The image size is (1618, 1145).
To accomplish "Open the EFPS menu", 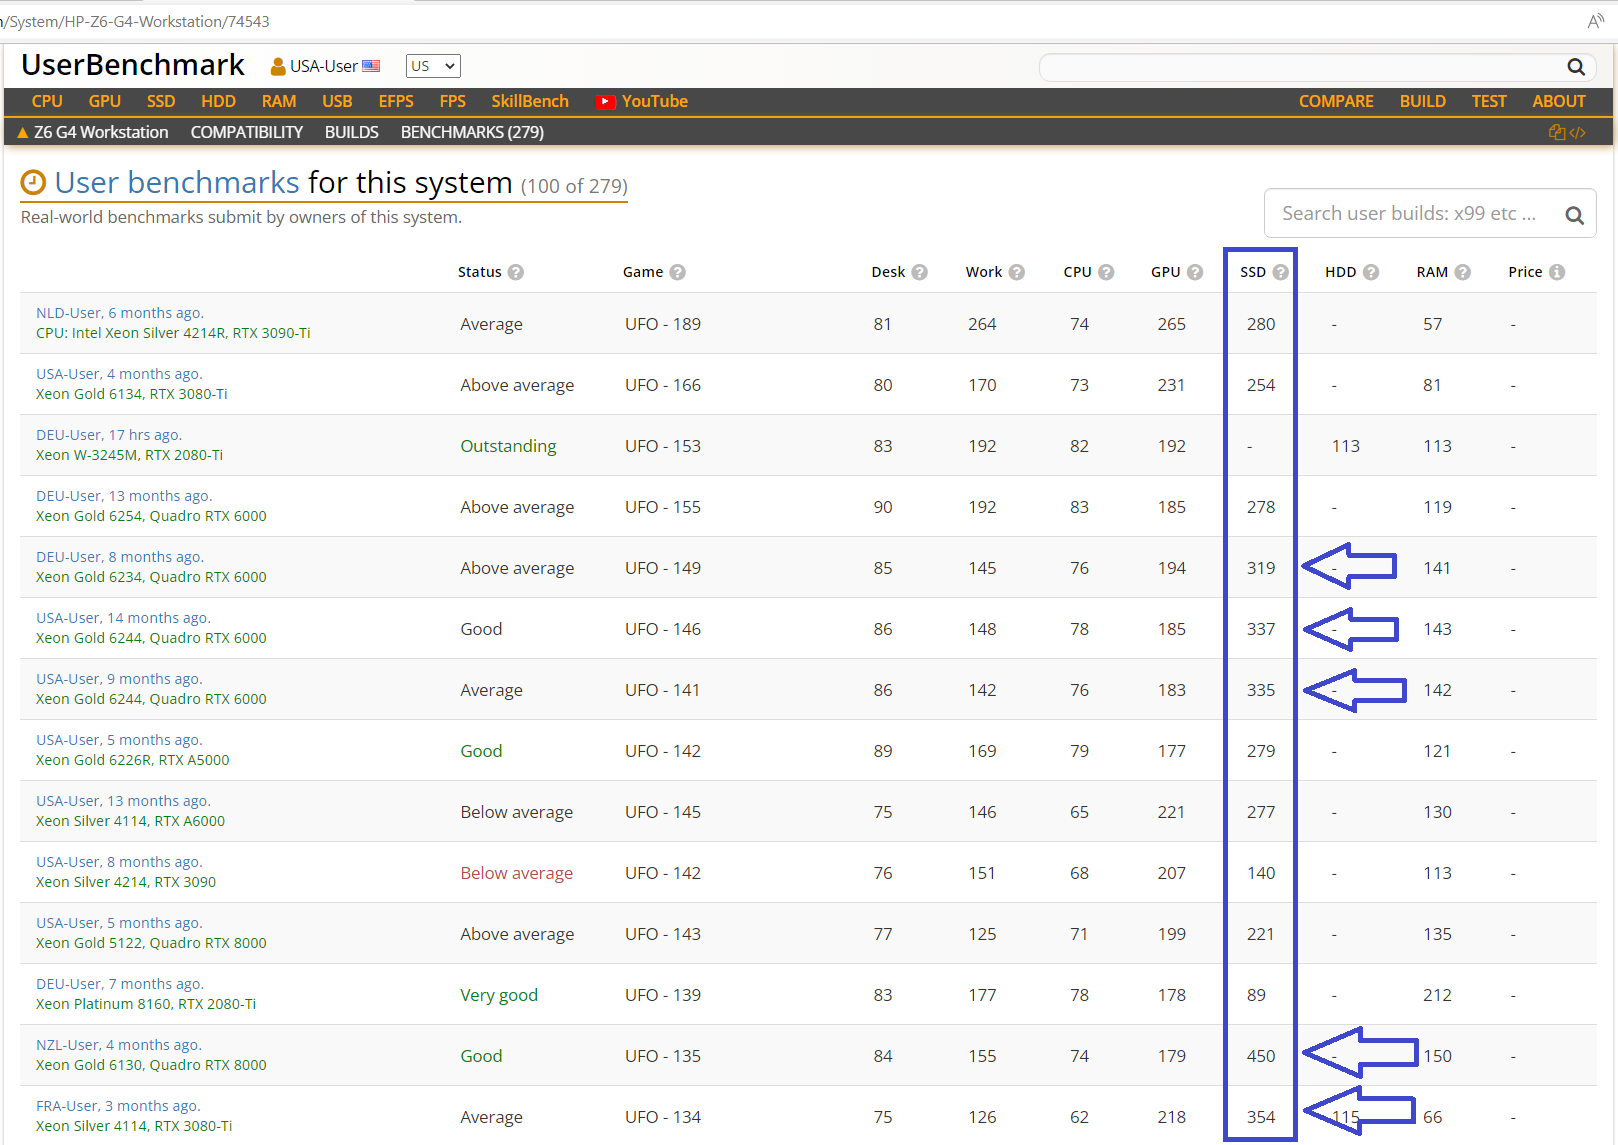I will 396,101.
